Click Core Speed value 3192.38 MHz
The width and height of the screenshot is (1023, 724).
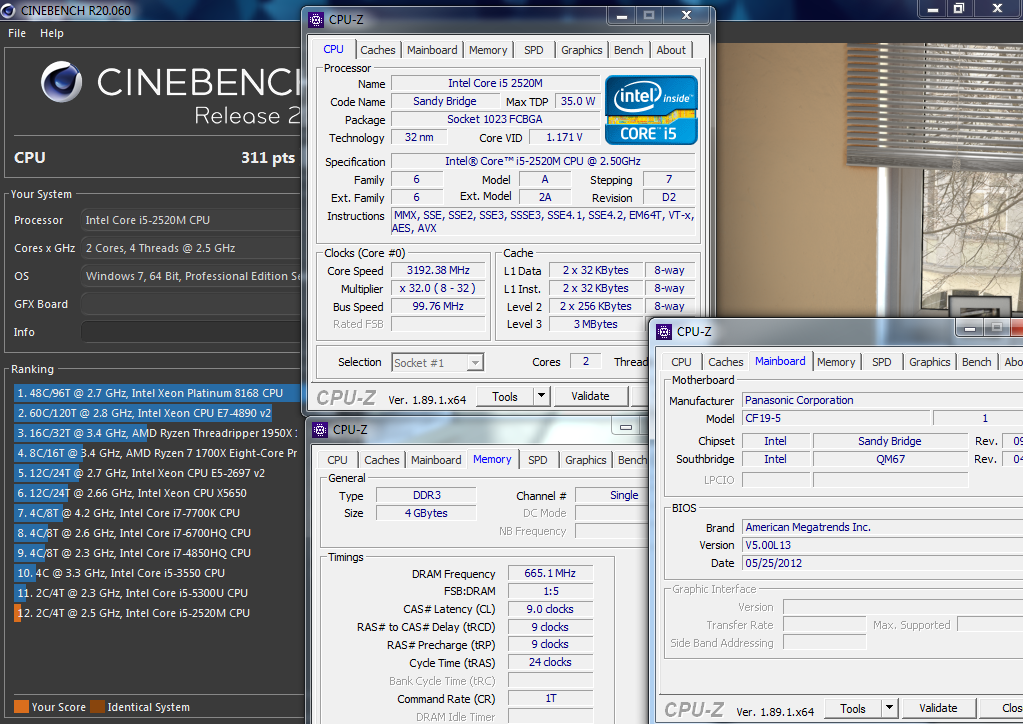point(438,271)
